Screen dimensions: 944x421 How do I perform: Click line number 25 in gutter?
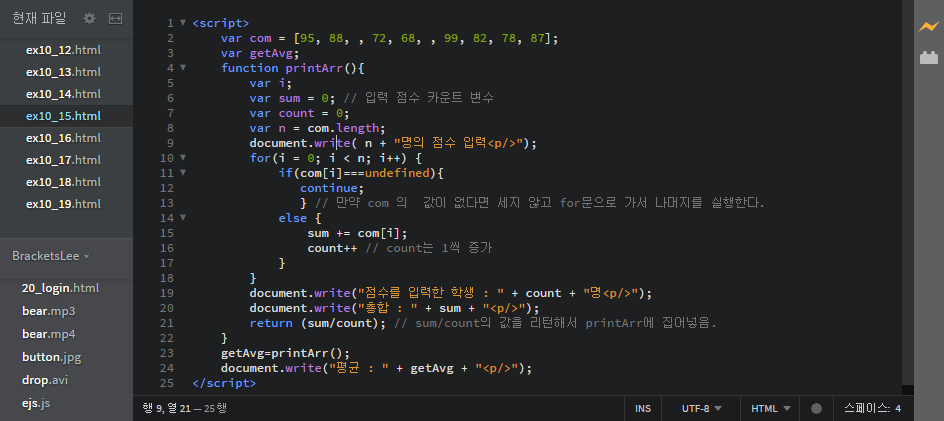pos(167,383)
